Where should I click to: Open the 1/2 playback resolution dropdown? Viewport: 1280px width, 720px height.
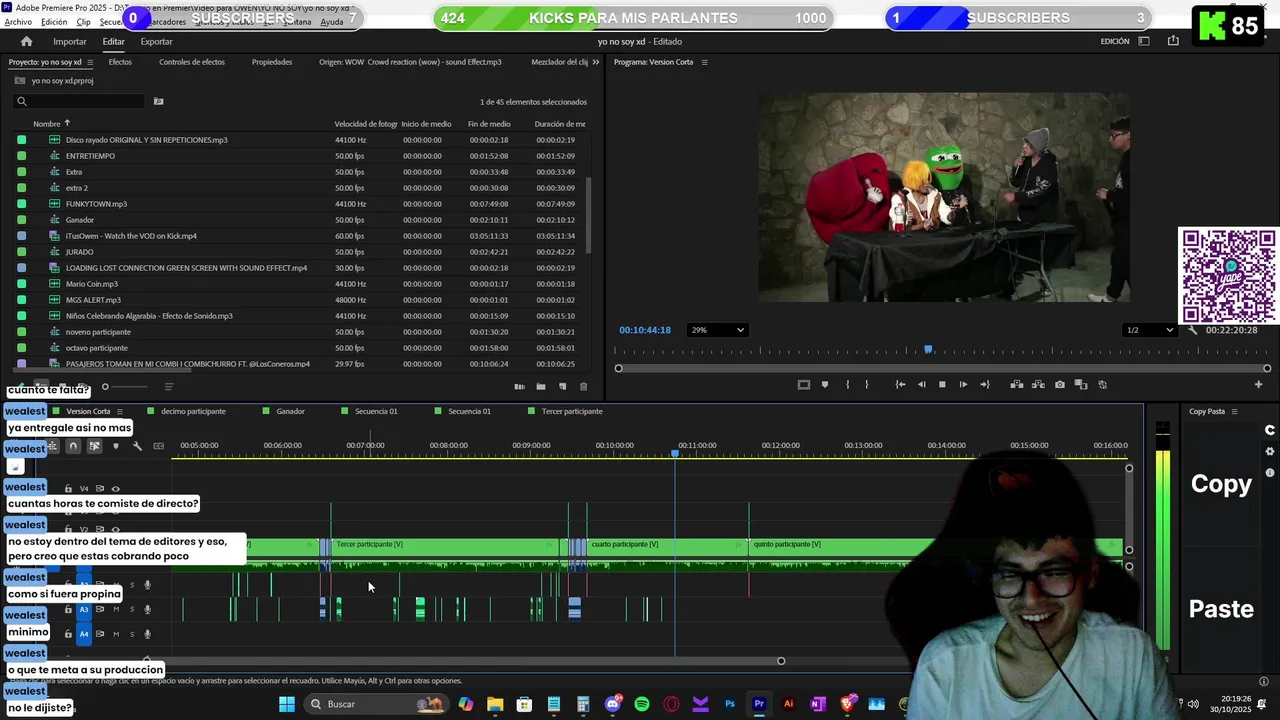1149,330
